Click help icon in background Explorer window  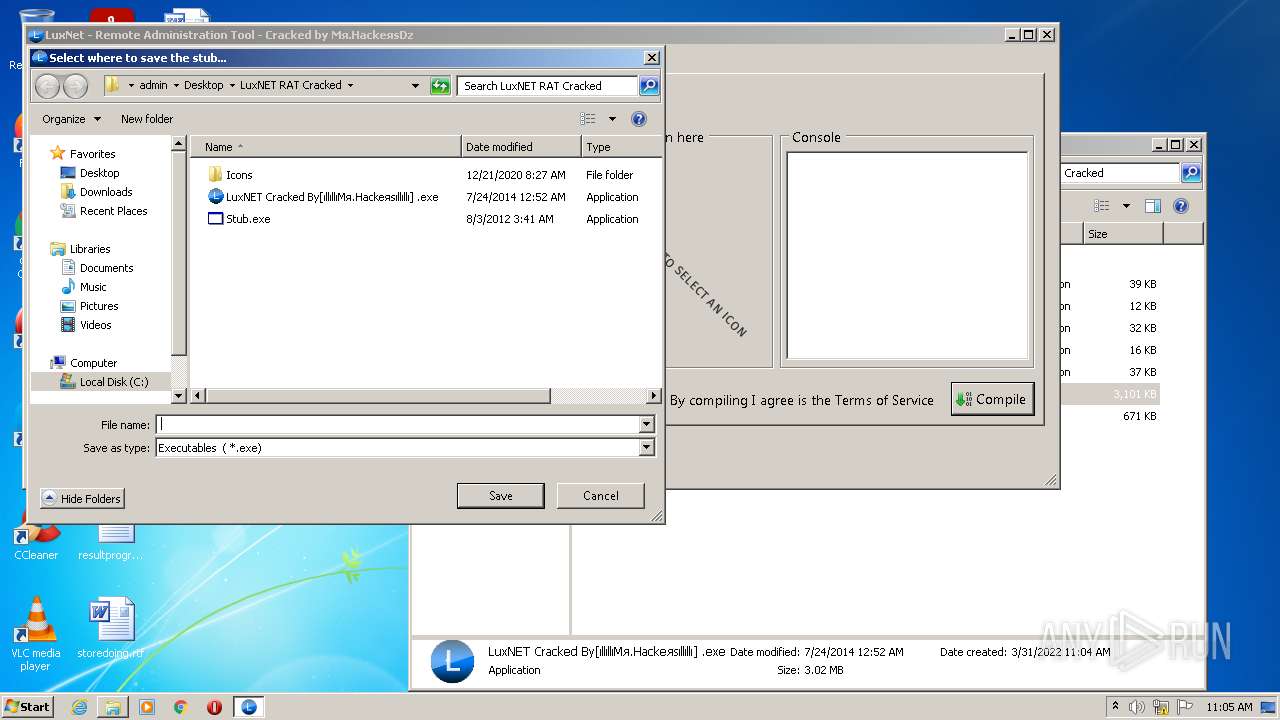[1180, 206]
